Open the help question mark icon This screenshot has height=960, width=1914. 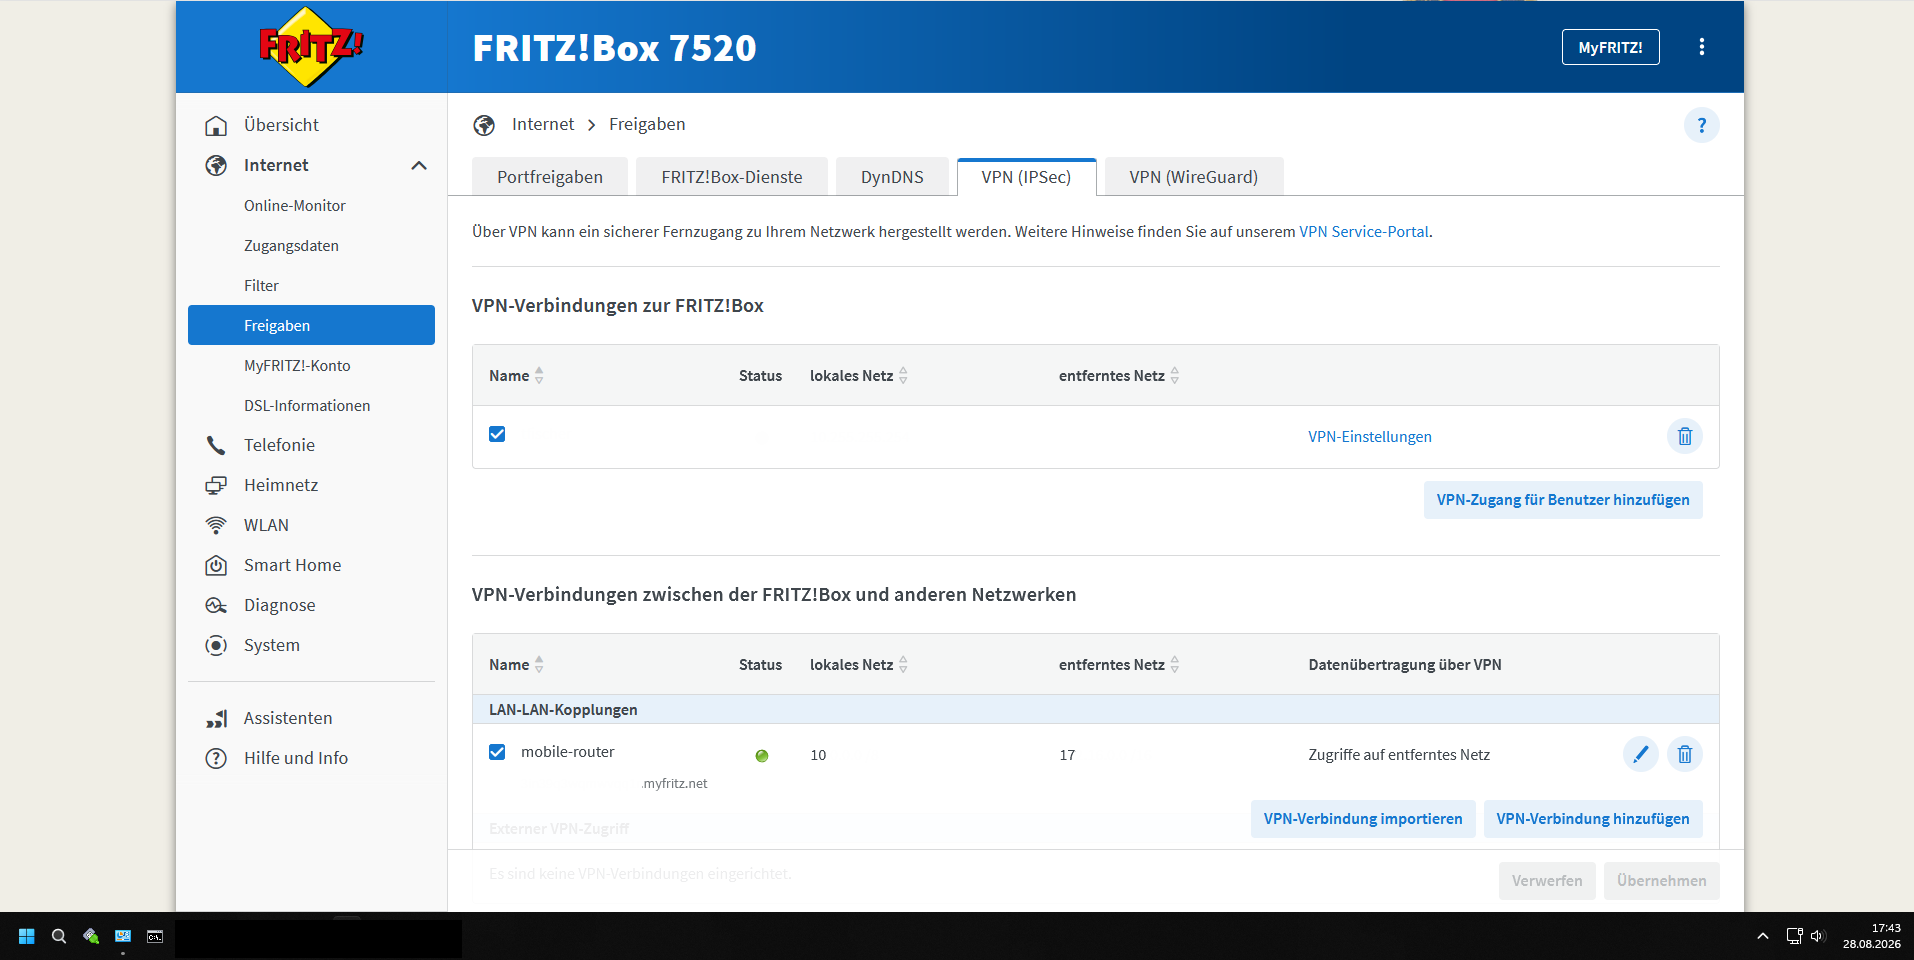[1702, 125]
